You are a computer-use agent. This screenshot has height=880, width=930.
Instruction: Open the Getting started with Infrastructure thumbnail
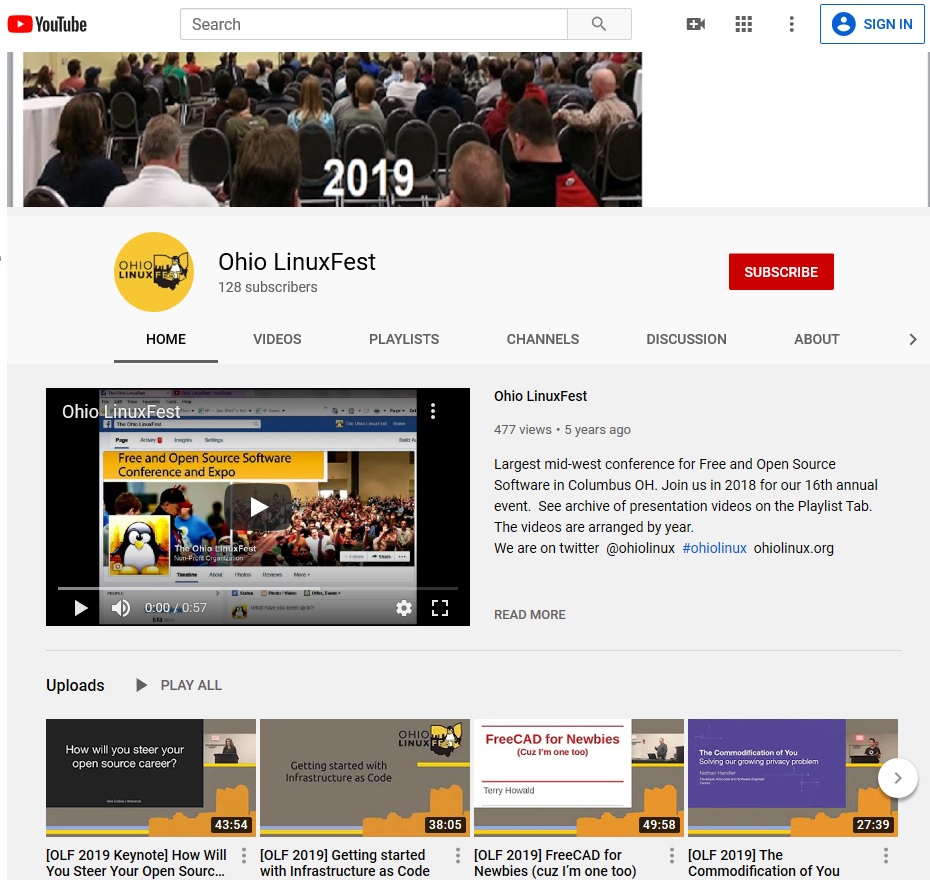[x=365, y=778]
